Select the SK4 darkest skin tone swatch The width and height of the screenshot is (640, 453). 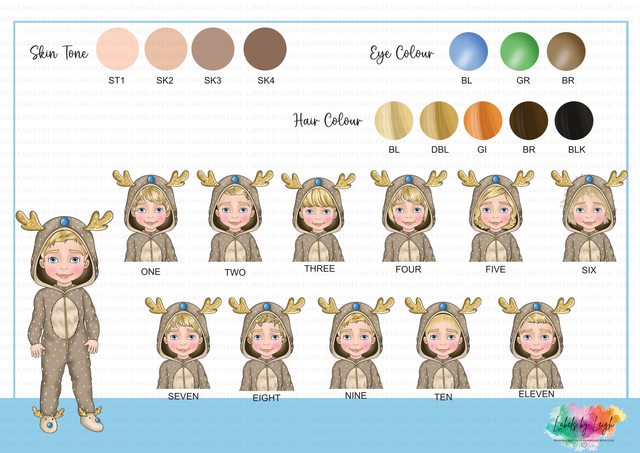(x=265, y=47)
